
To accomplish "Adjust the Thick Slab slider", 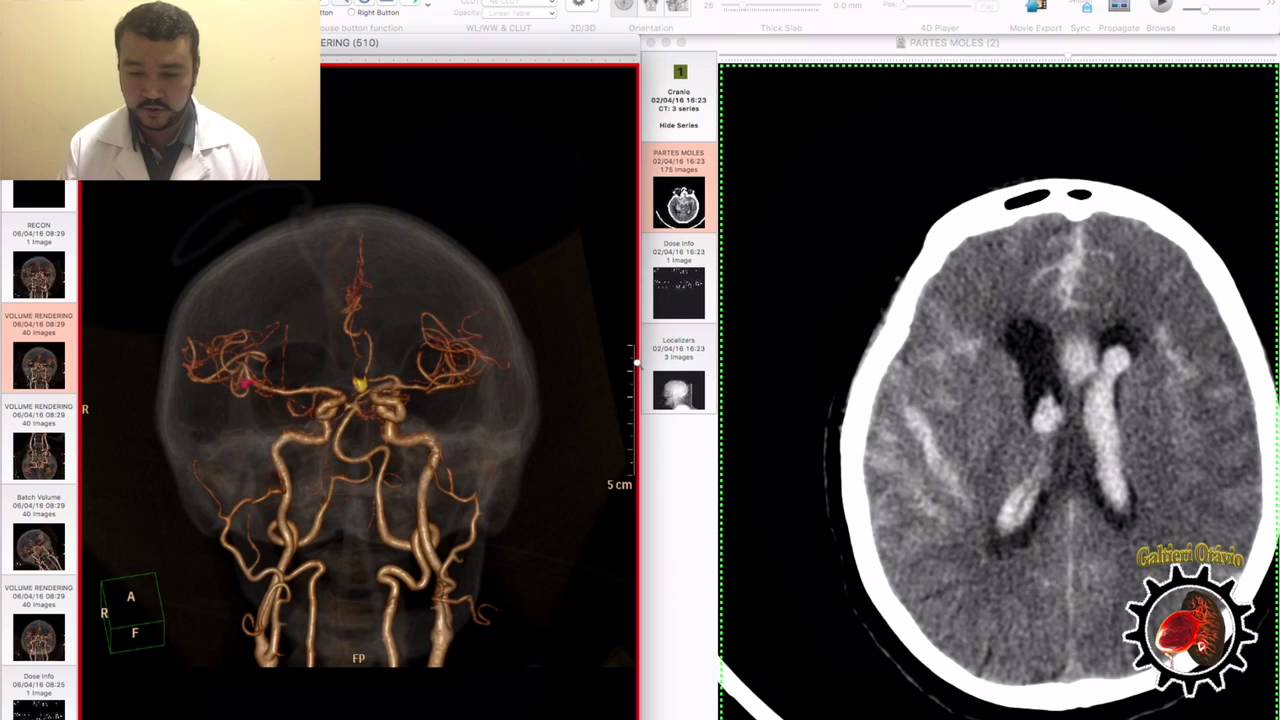I will click(770, 6).
